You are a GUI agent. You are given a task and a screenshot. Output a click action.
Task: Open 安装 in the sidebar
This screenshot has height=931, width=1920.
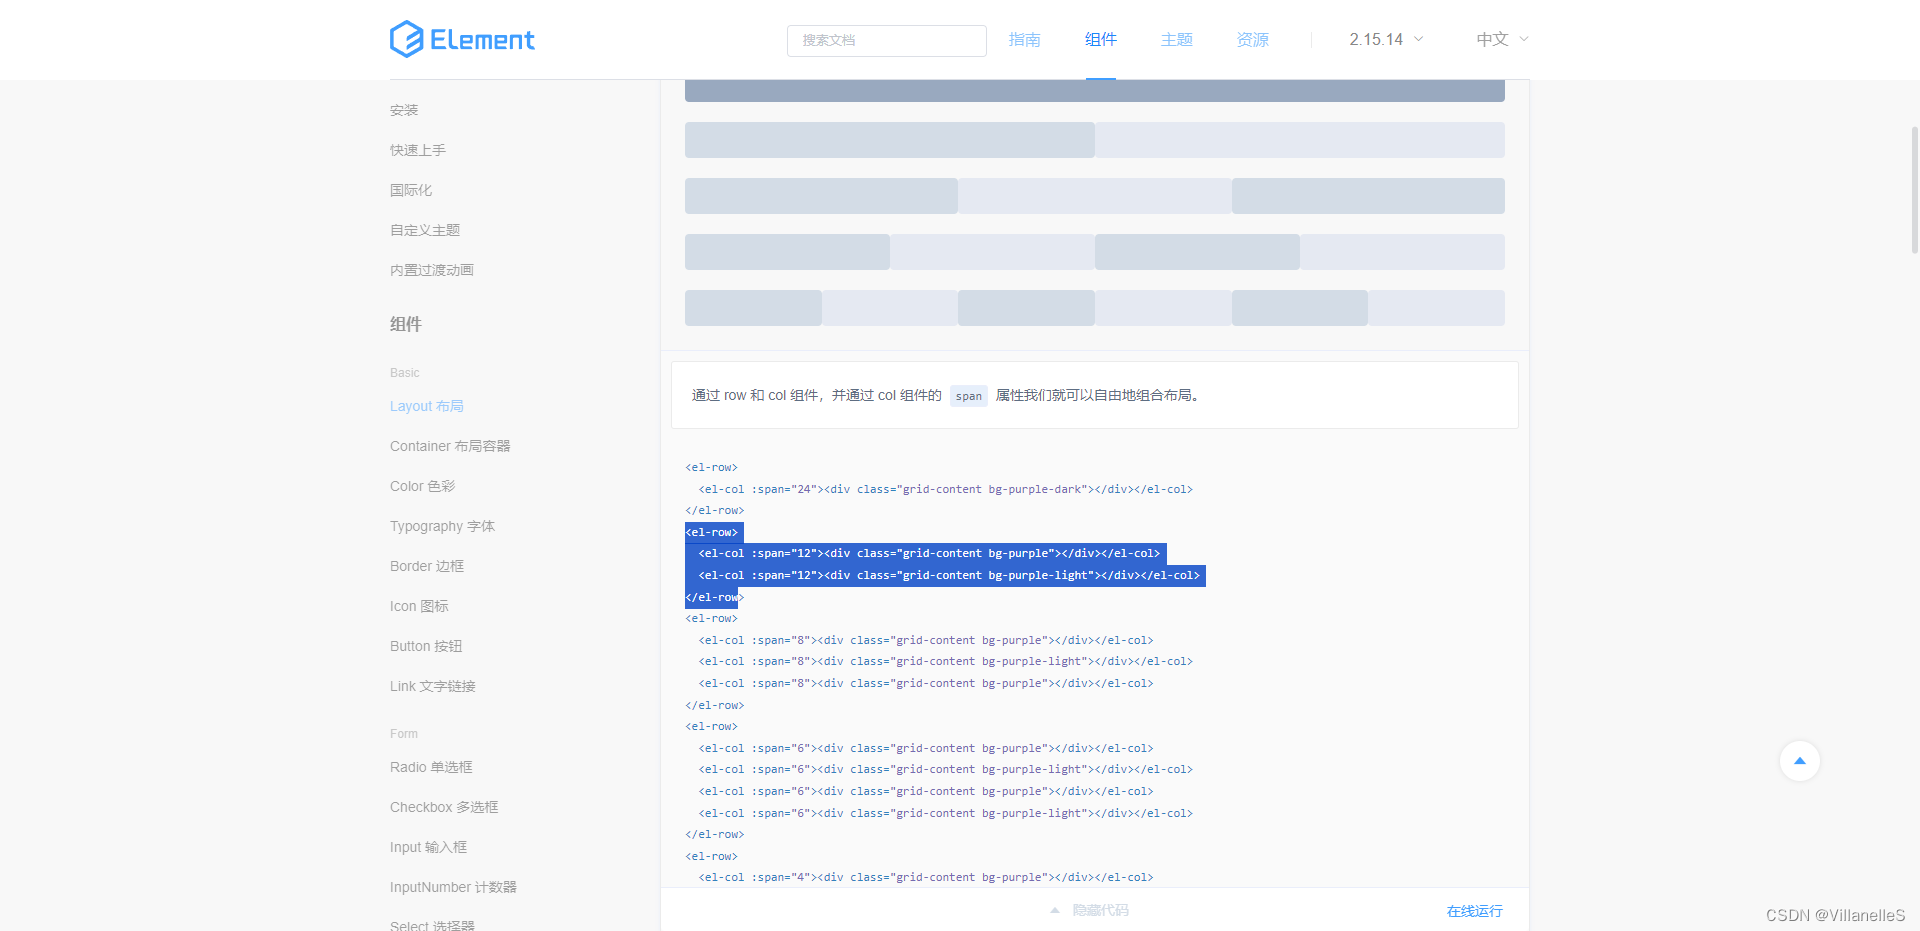tap(404, 110)
